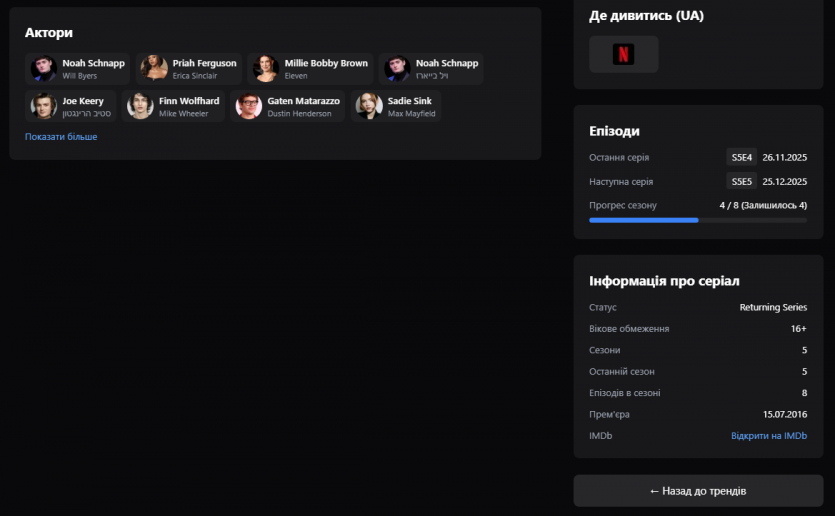
Task: Click Priah Ferguson's avatar photo
Action: (153, 68)
